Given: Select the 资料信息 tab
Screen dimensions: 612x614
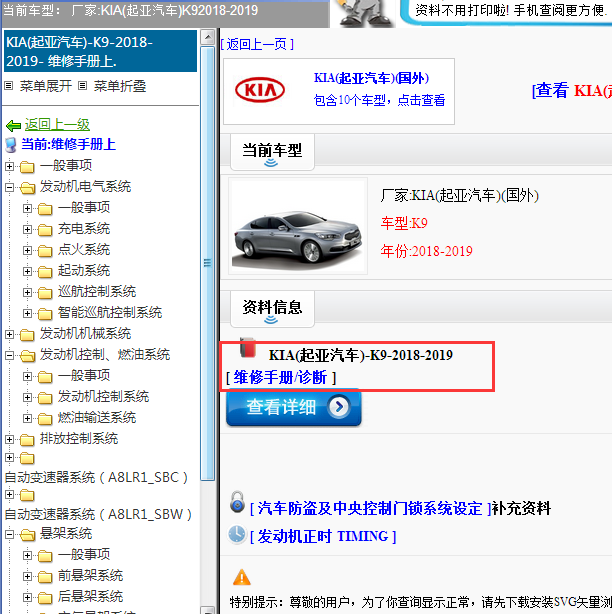Looking at the screenshot, I should coord(272,309).
